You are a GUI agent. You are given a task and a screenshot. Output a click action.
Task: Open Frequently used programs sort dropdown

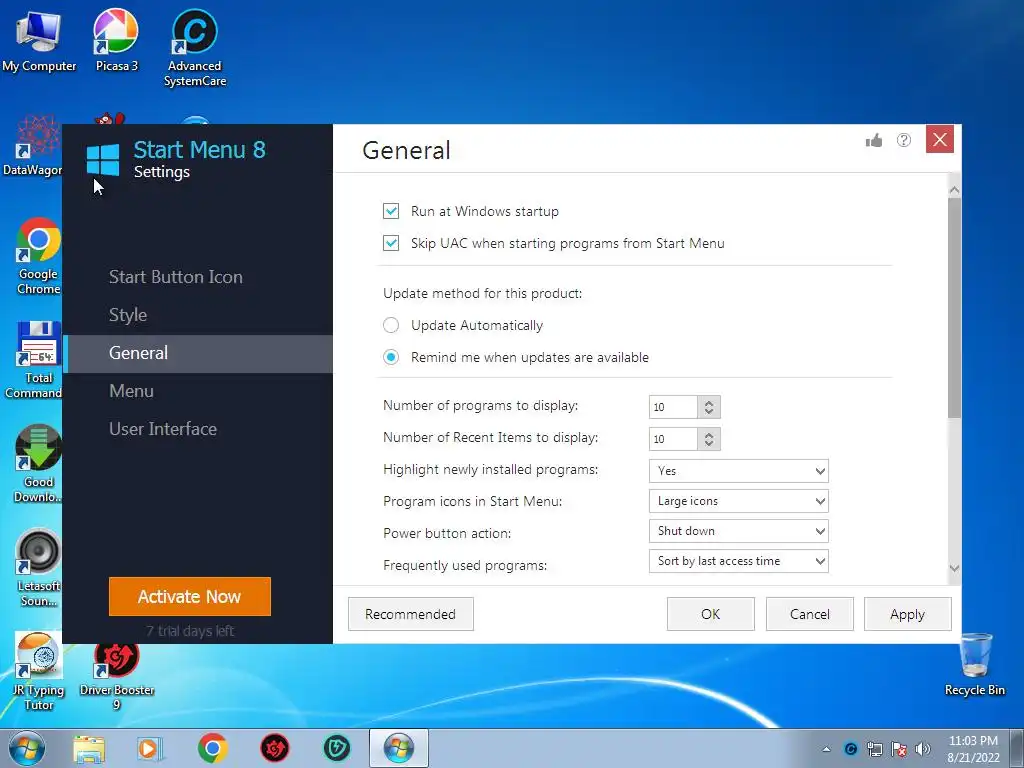739,561
